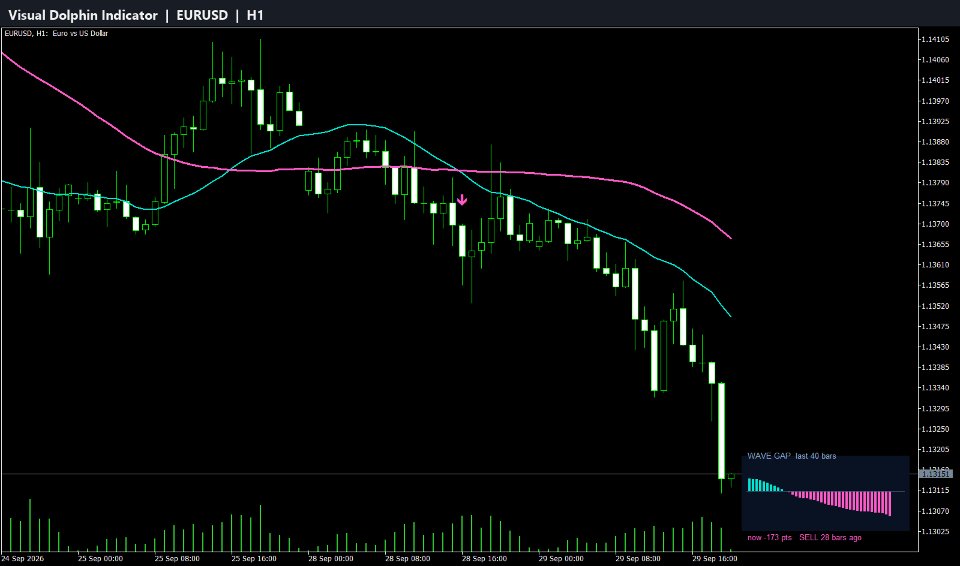Click price level 1.13070 on the price axis

[934, 511]
